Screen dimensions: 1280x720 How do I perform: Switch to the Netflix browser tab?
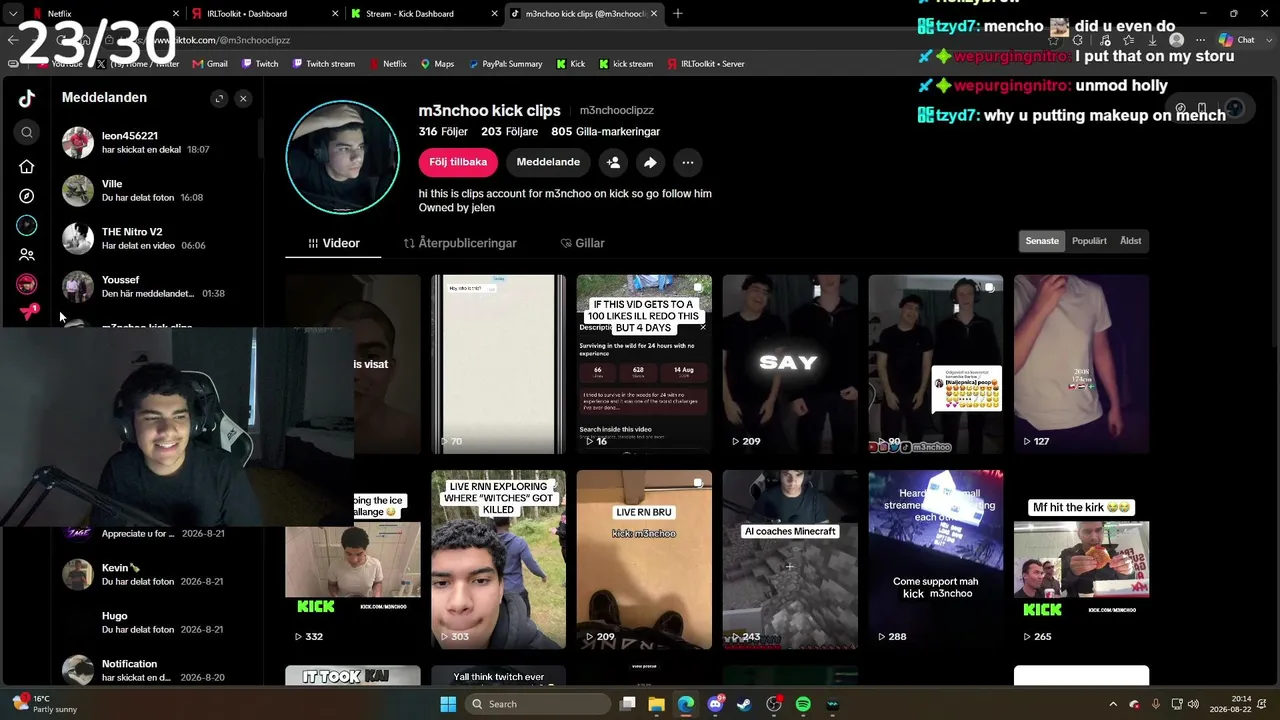click(105, 14)
